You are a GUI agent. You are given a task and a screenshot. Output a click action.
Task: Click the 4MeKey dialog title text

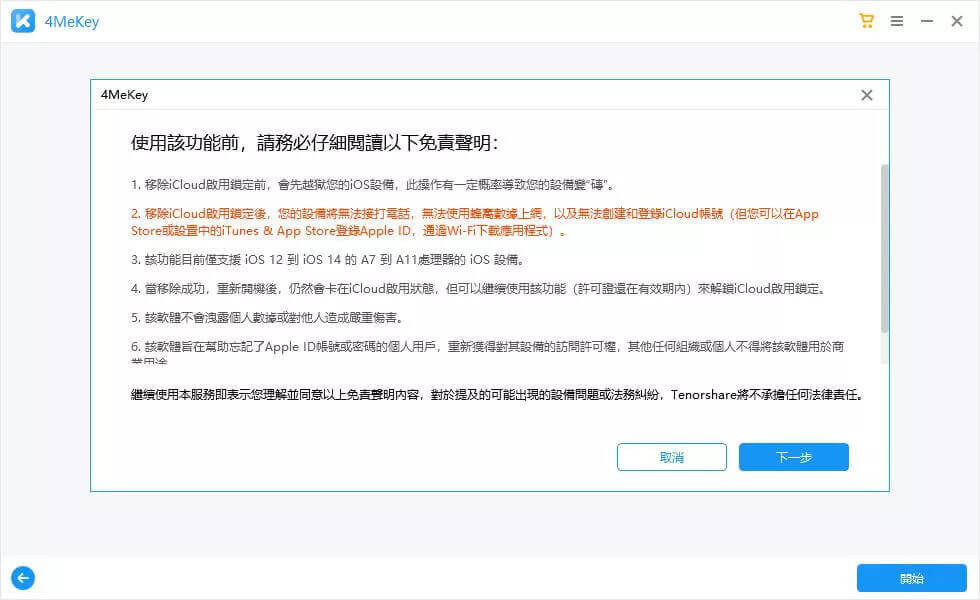pyautogui.click(x=124, y=95)
